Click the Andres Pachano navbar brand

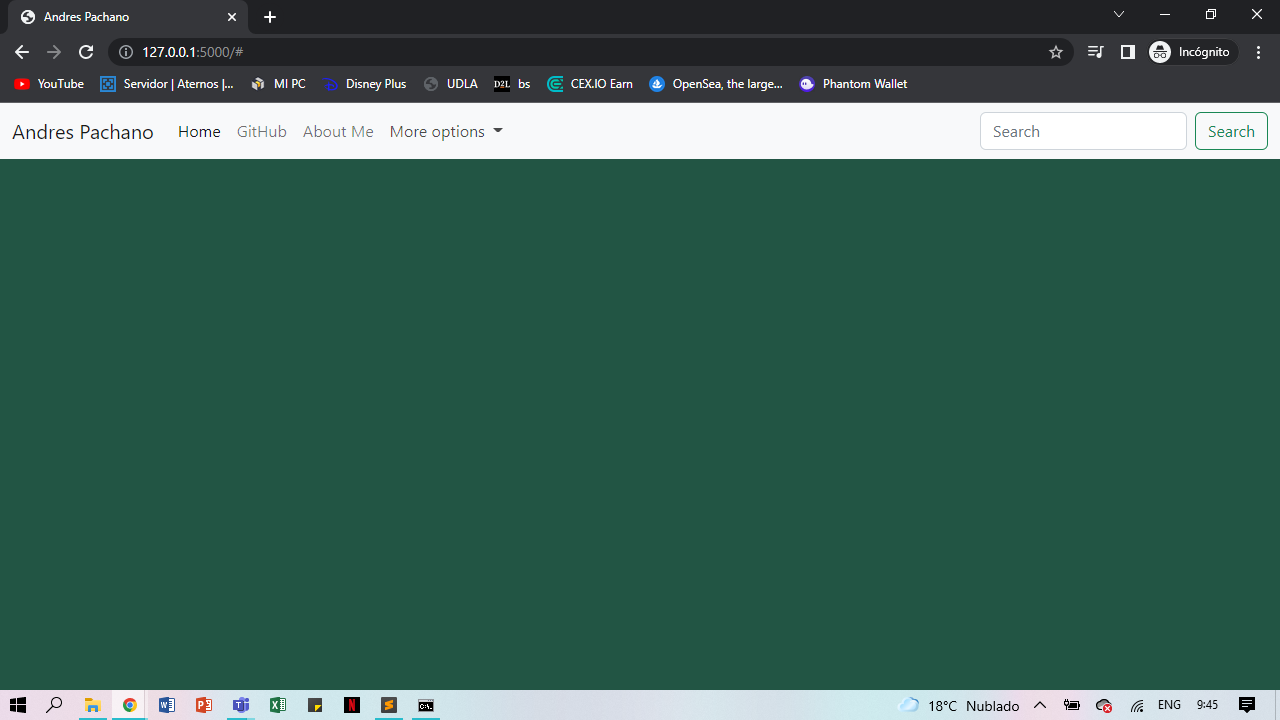83,132
